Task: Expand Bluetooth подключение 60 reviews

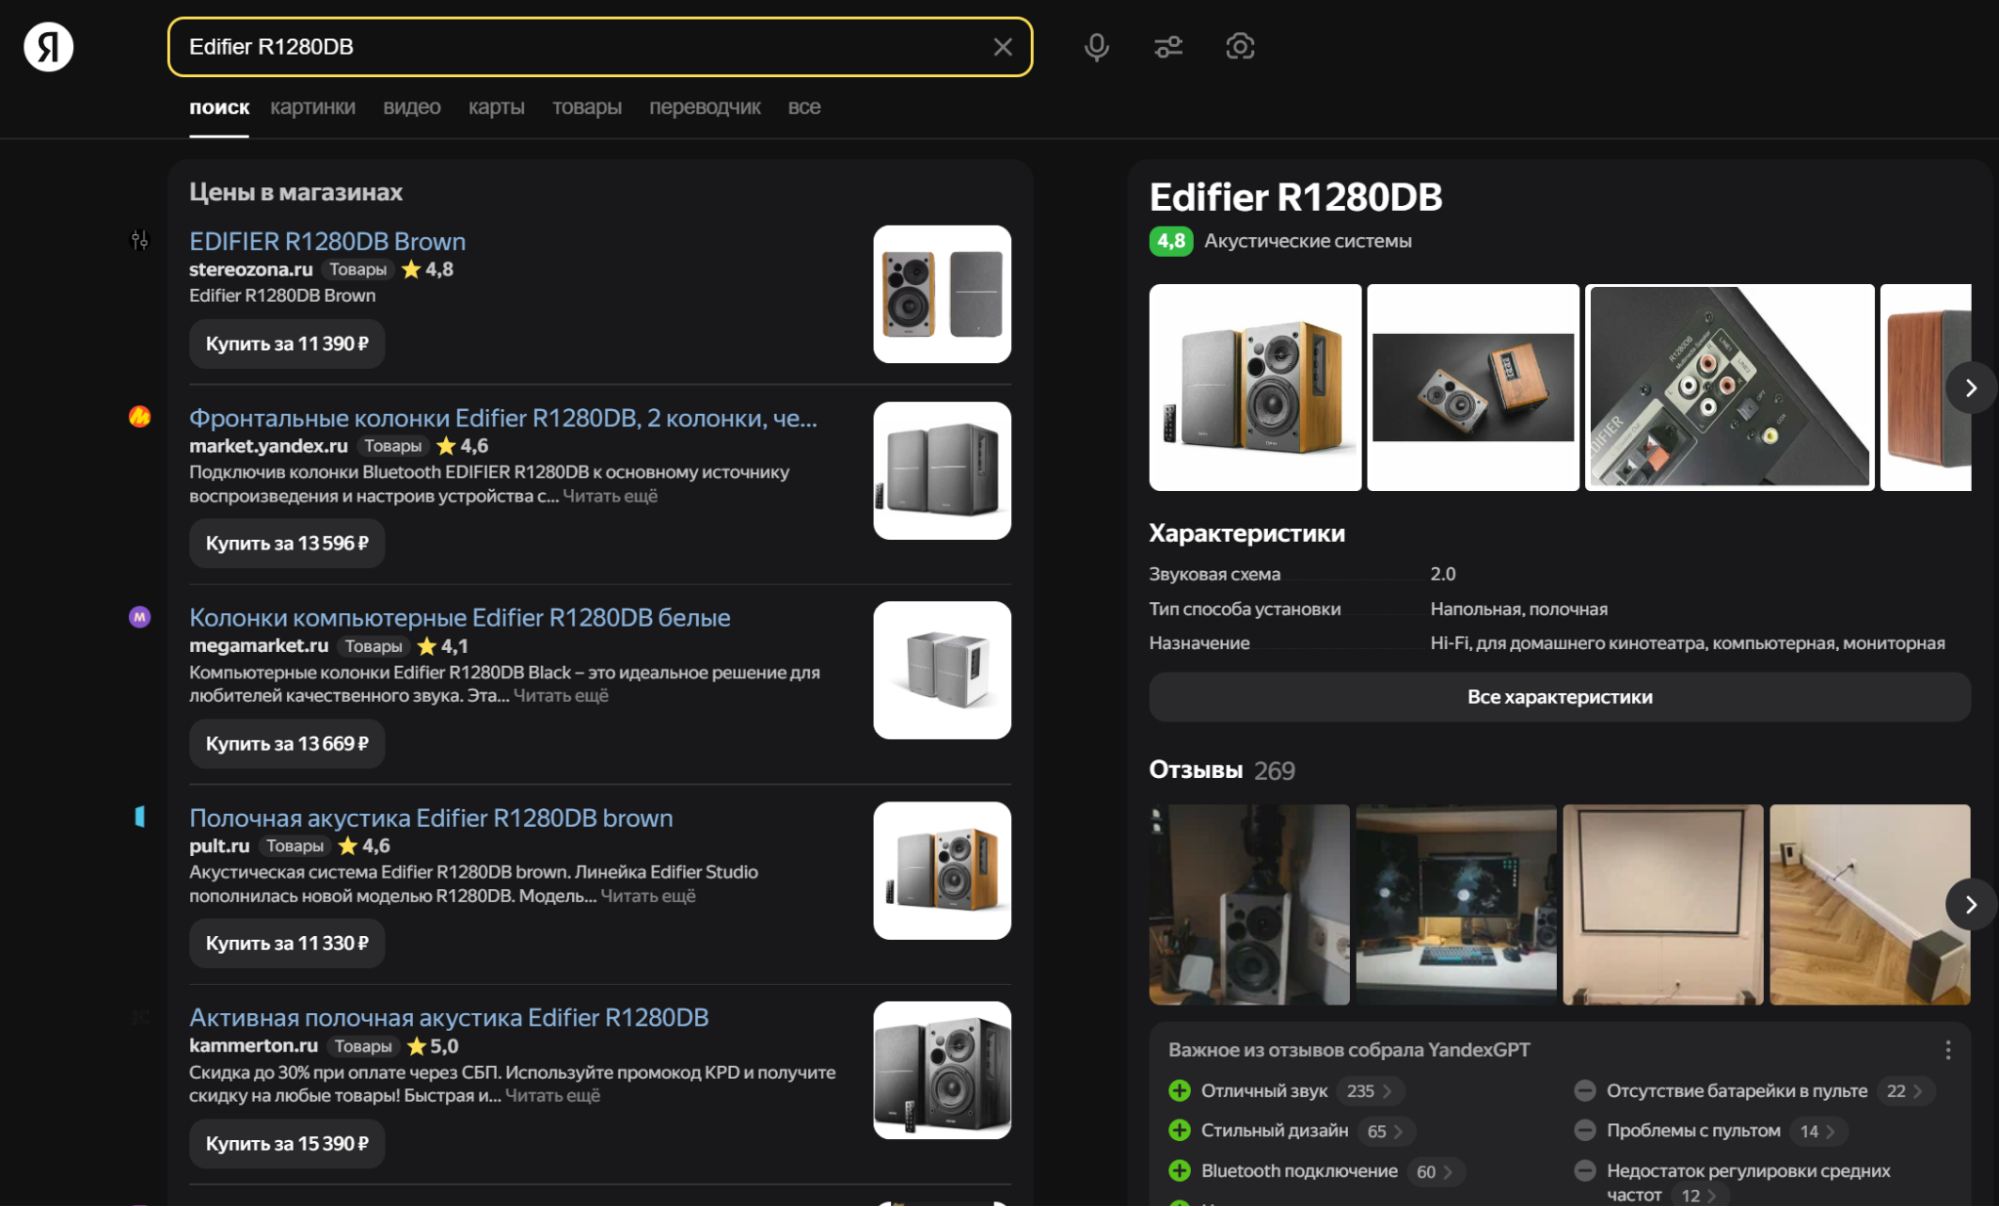Action: click(x=1435, y=1171)
